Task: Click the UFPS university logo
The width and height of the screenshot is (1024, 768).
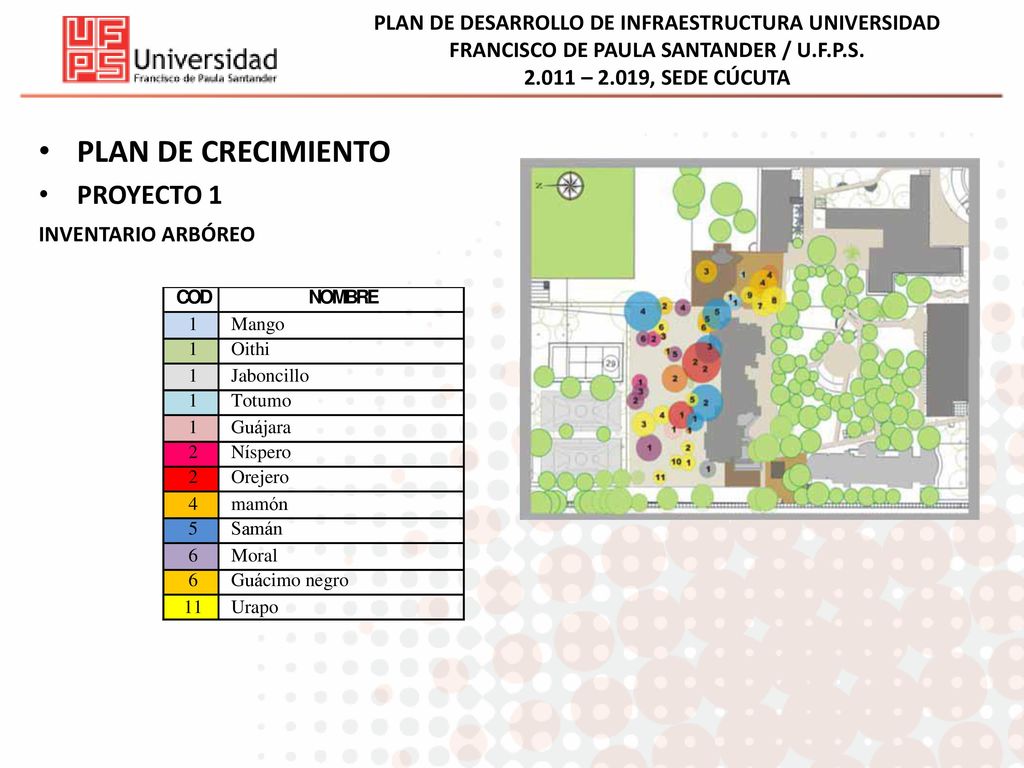Action: click(x=95, y=50)
